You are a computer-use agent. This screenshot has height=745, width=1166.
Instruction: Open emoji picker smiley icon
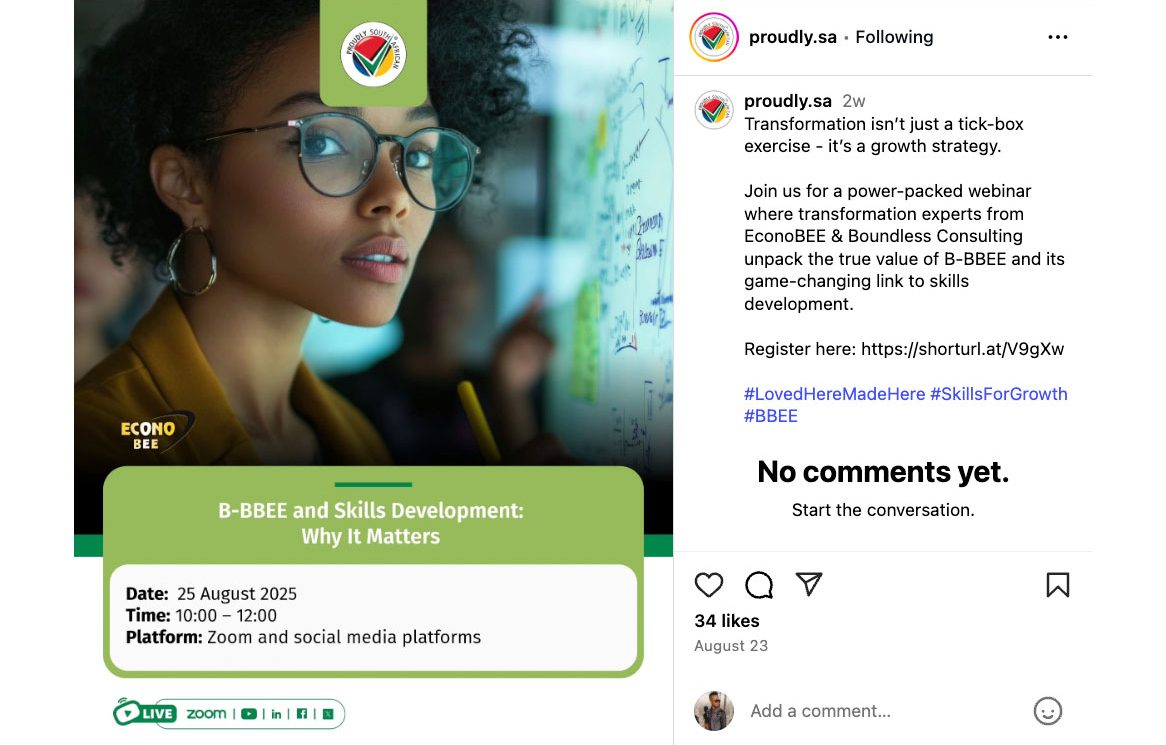(1048, 711)
